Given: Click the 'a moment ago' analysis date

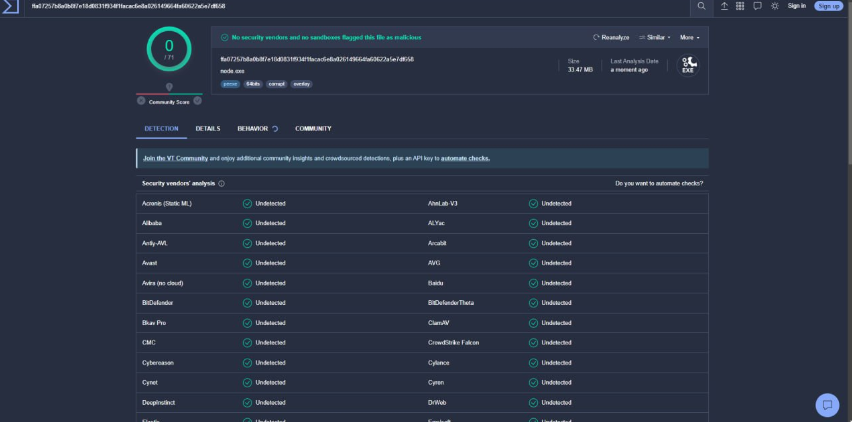Looking at the screenshot, I should coord(629,70).
